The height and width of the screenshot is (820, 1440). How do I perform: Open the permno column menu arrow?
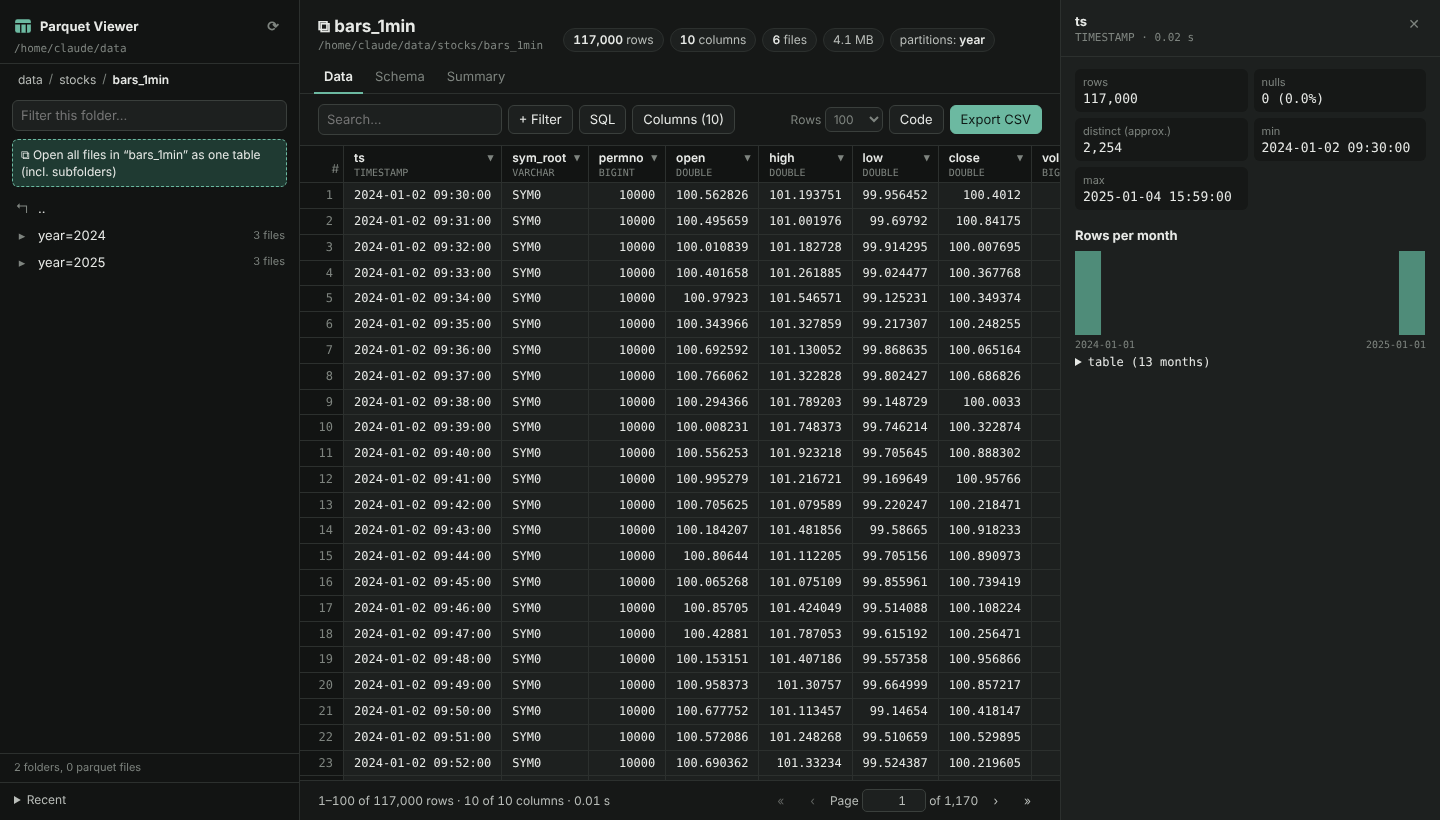click(x=654, y=158)
